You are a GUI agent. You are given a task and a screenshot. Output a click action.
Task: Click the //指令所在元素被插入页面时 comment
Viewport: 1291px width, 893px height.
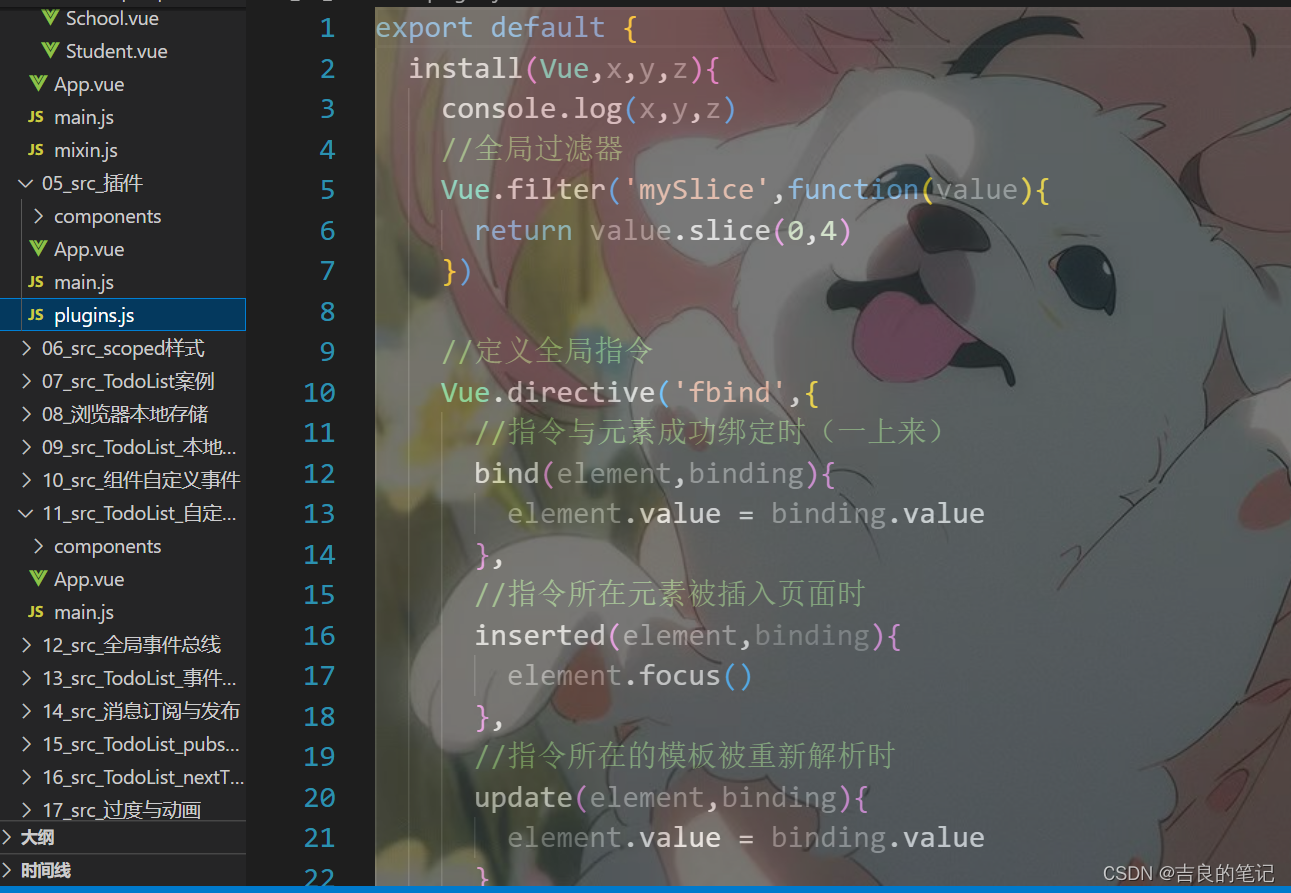[669, 594]
